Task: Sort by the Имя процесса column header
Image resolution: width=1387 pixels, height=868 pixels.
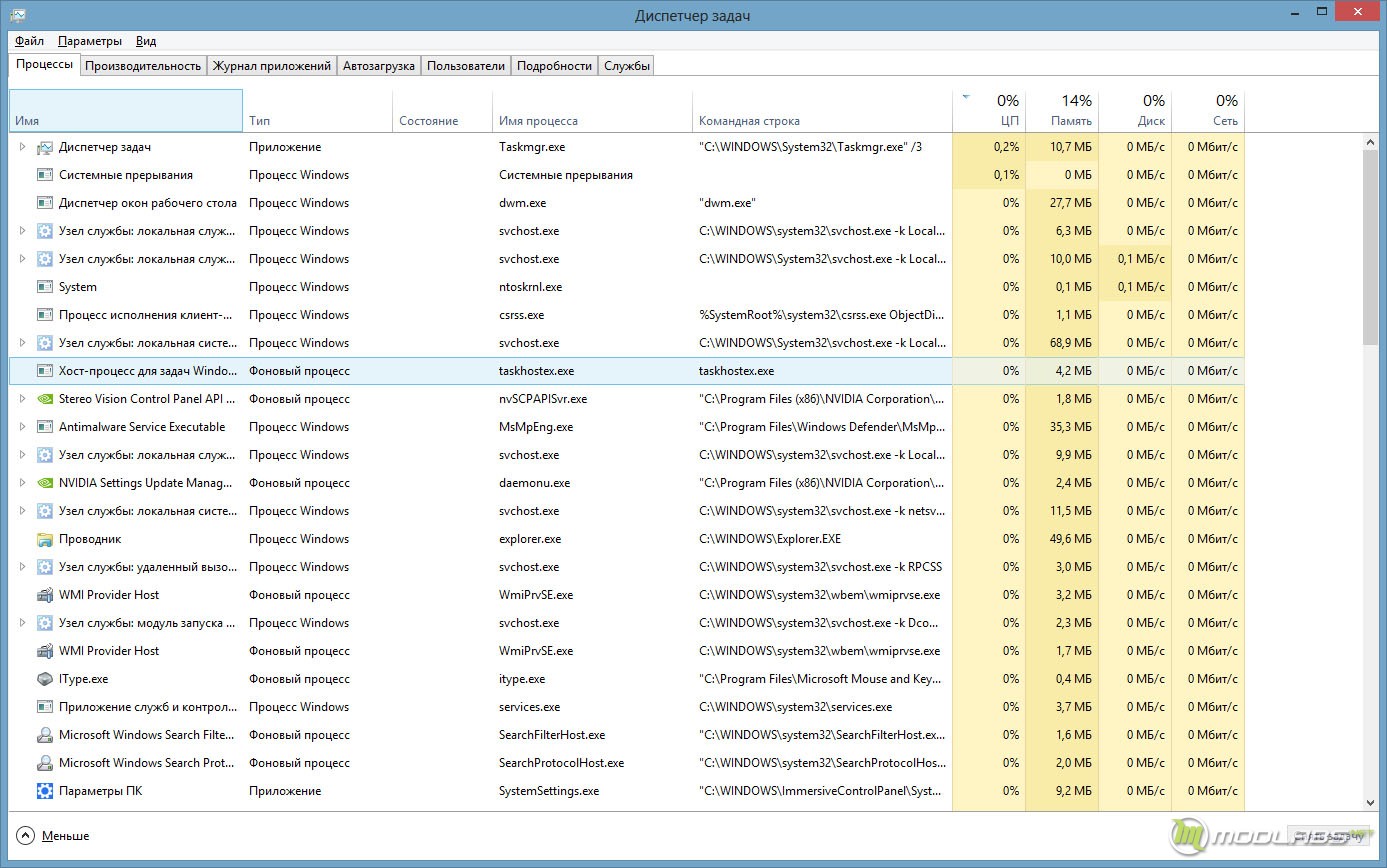Action: pyautogui.click(x=593, y=111)
